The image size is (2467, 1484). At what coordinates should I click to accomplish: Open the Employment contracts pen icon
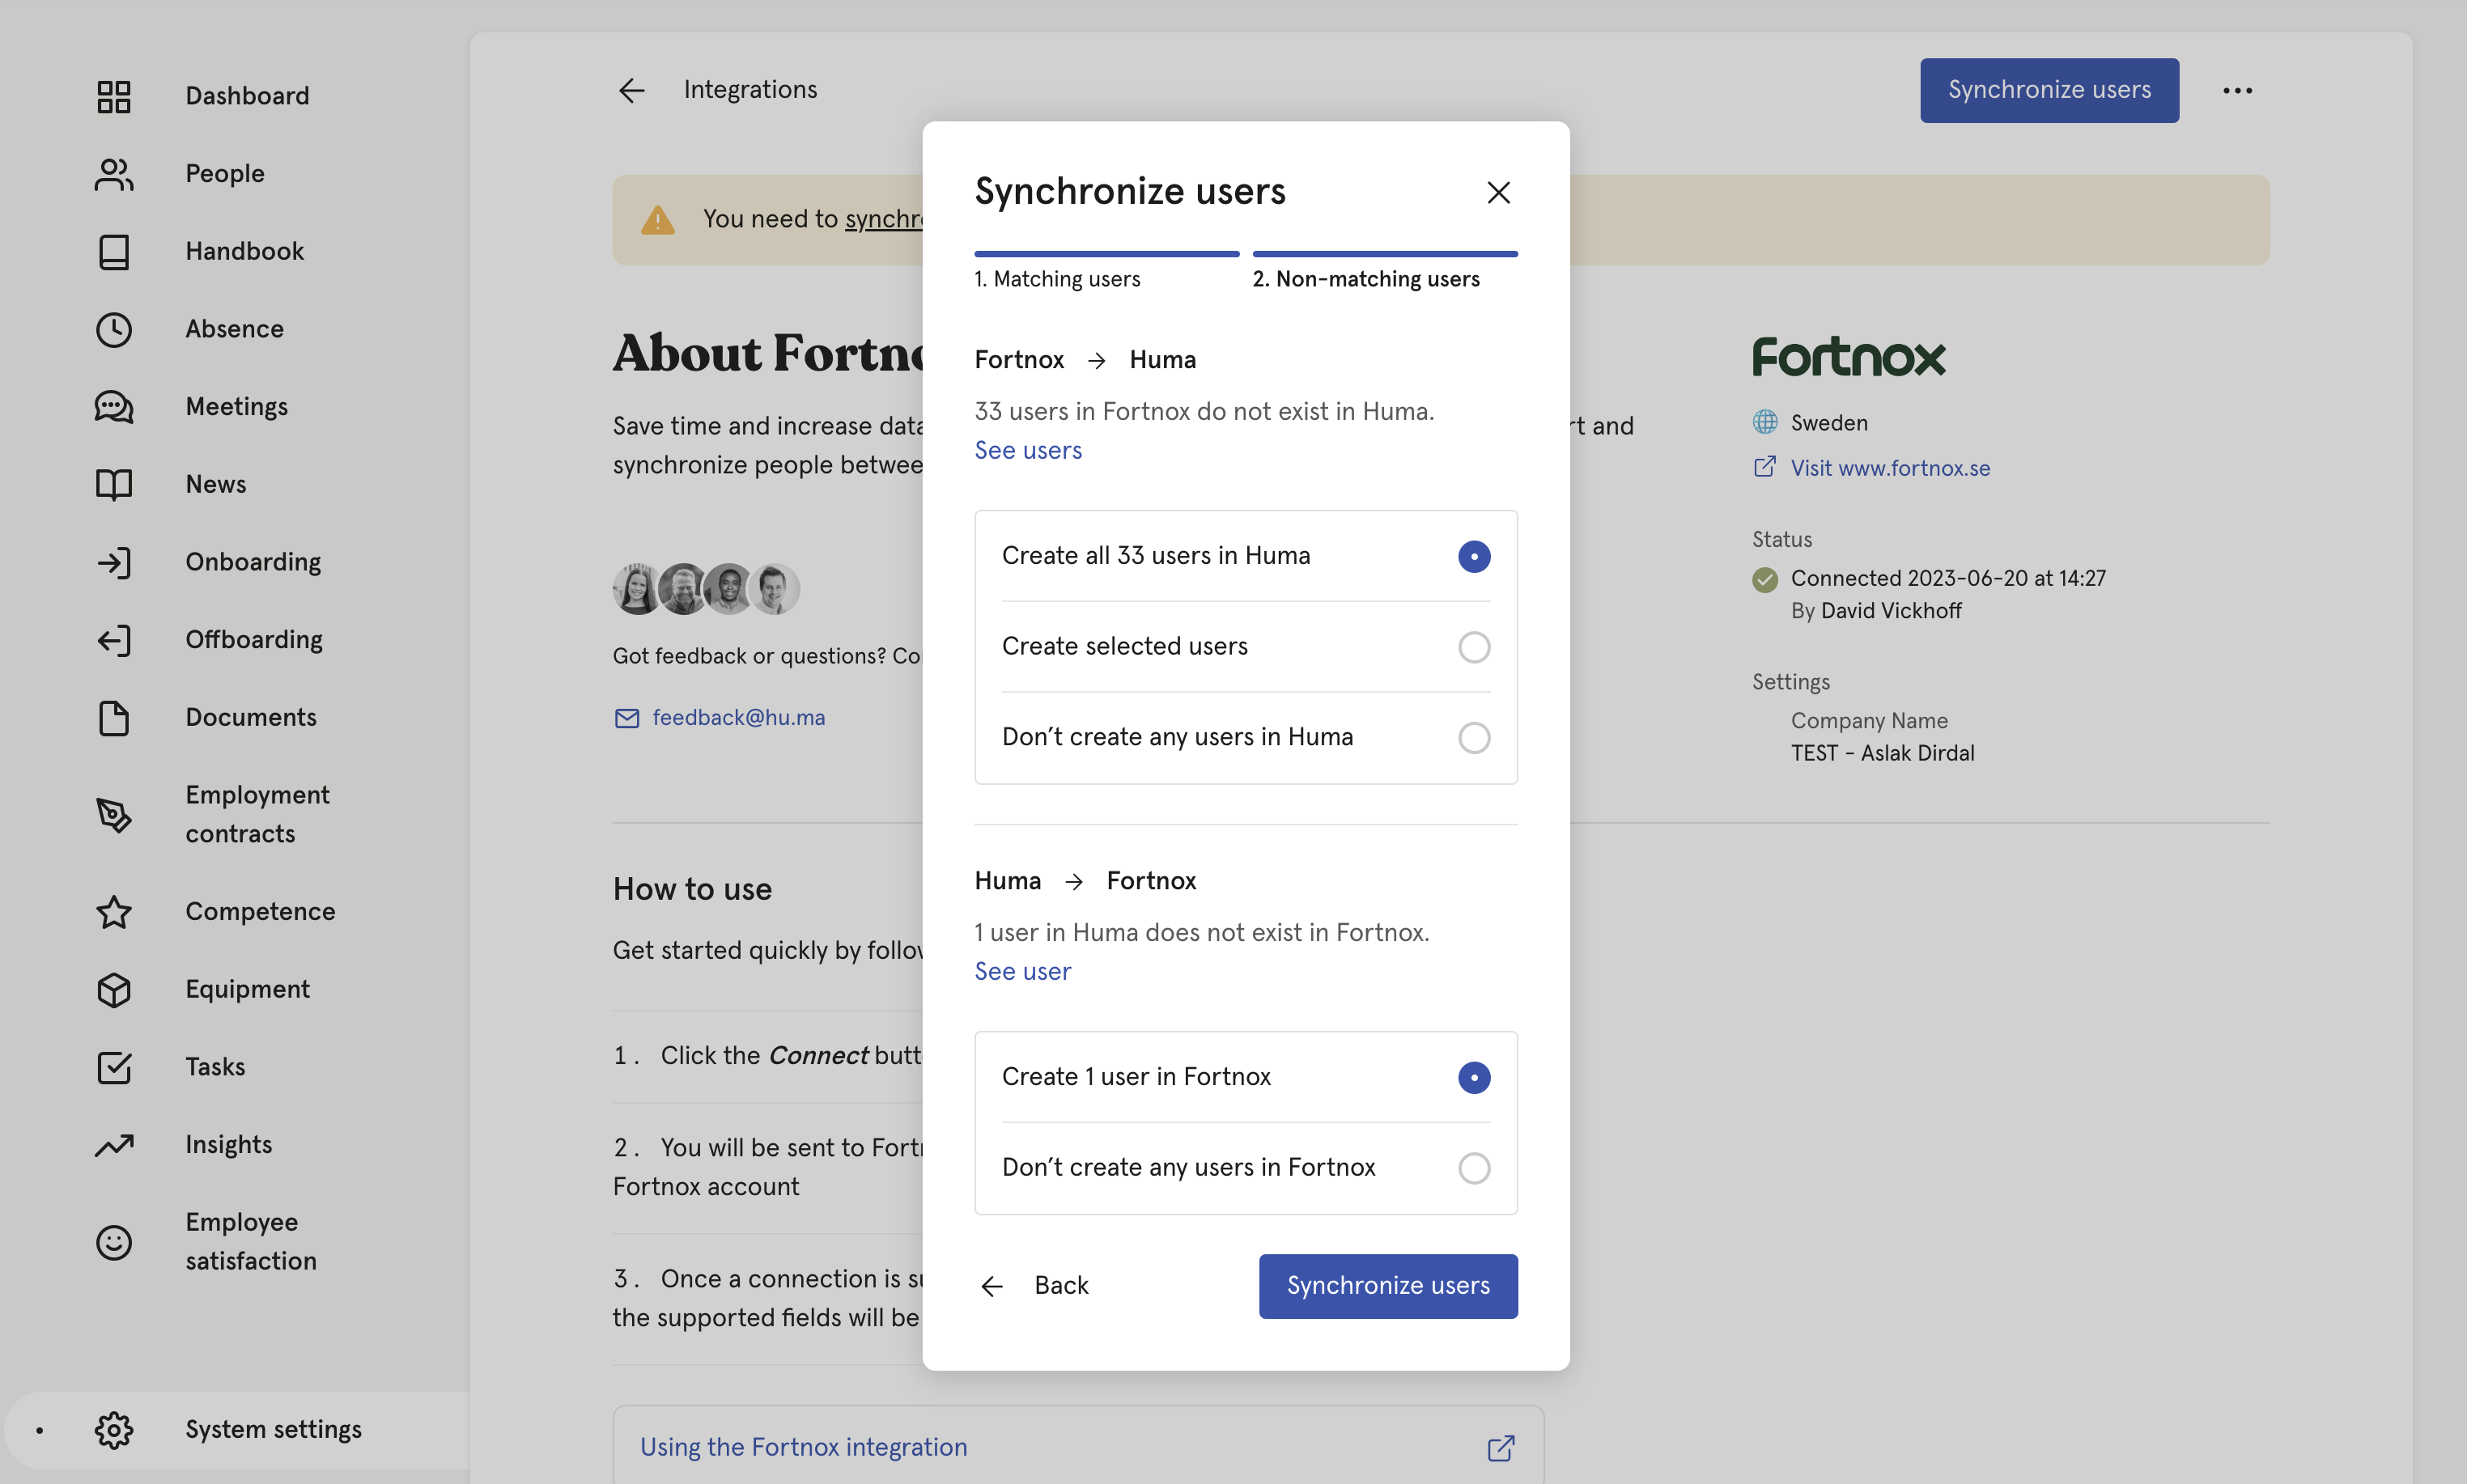tap(114, 815)
